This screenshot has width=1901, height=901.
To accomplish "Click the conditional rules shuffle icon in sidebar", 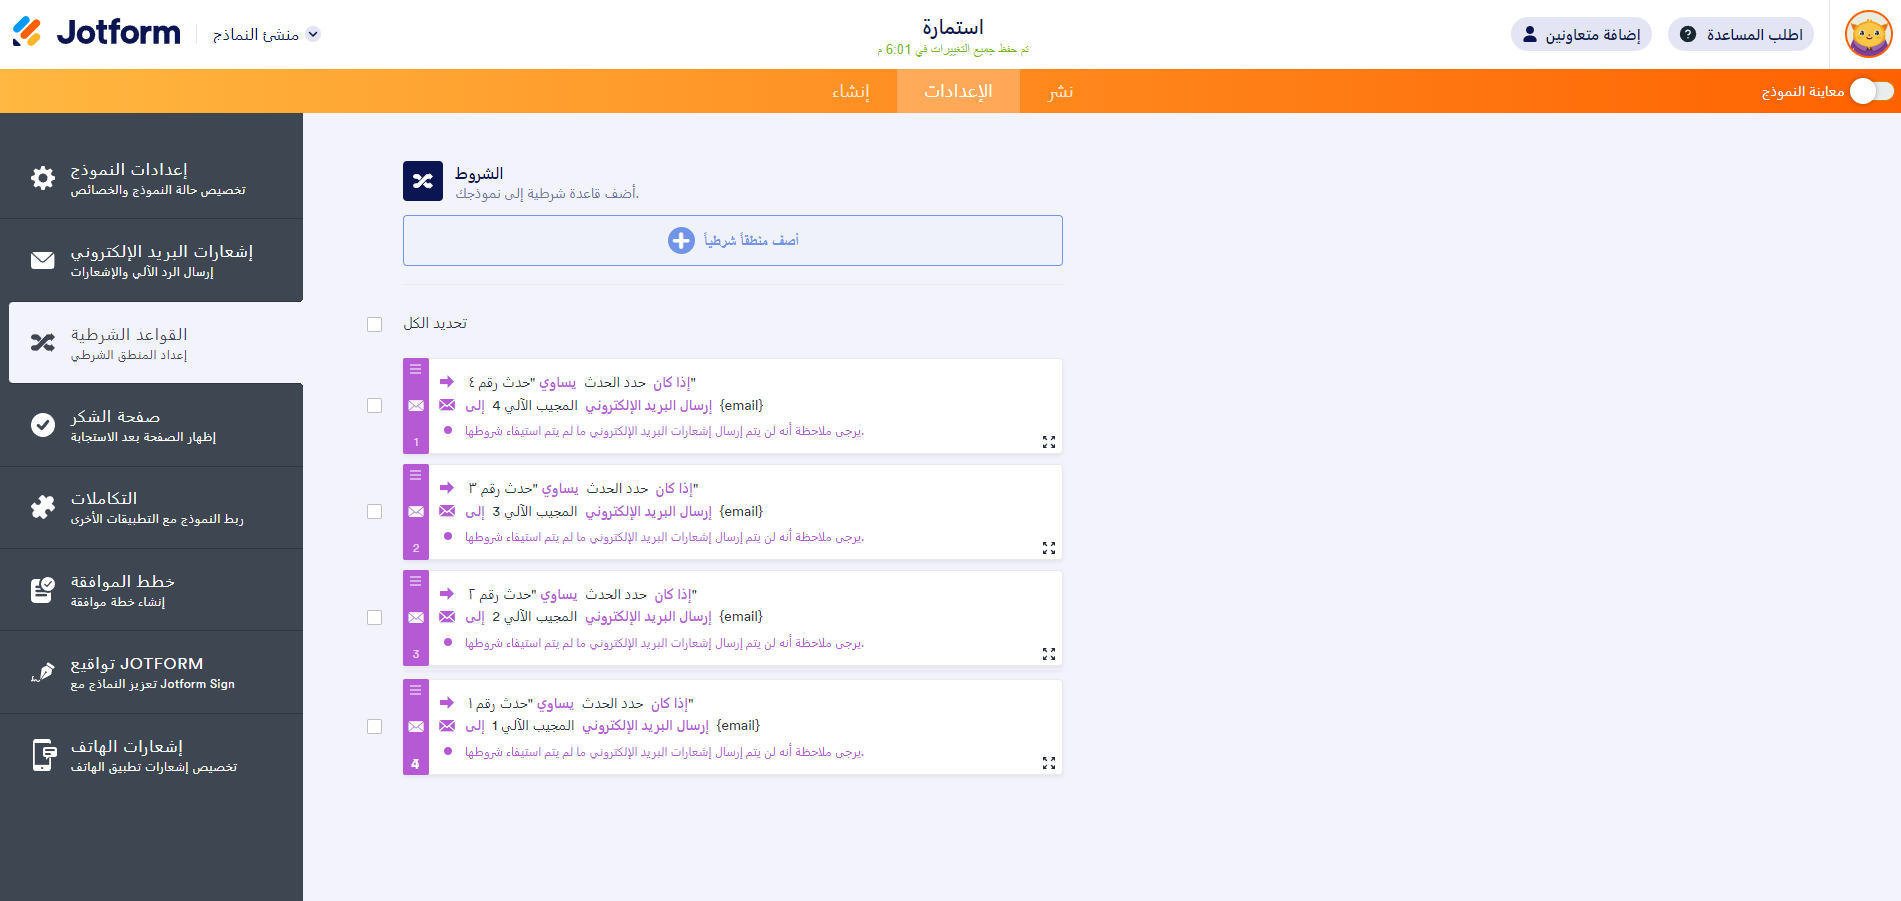I will point(42,342).
